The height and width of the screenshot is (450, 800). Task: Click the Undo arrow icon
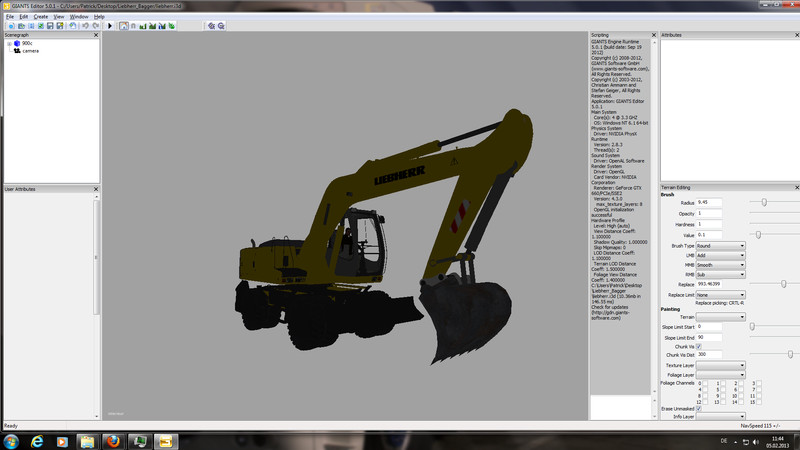[85, 26]
